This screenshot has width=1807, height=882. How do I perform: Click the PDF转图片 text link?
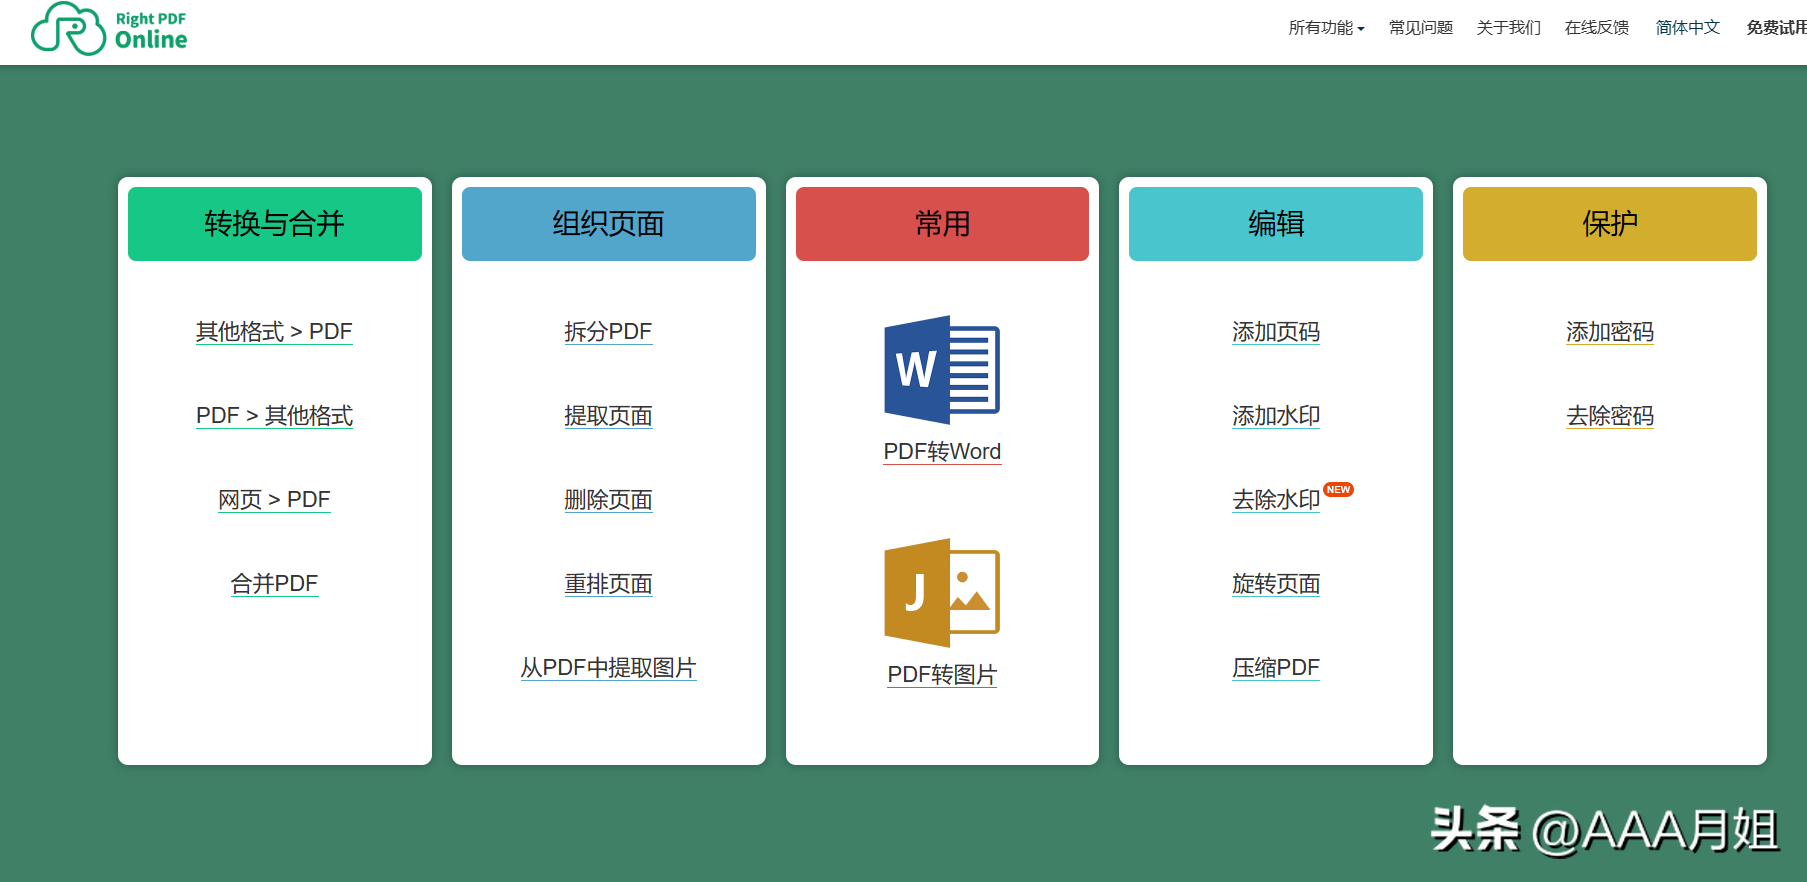tap(942, 675)
